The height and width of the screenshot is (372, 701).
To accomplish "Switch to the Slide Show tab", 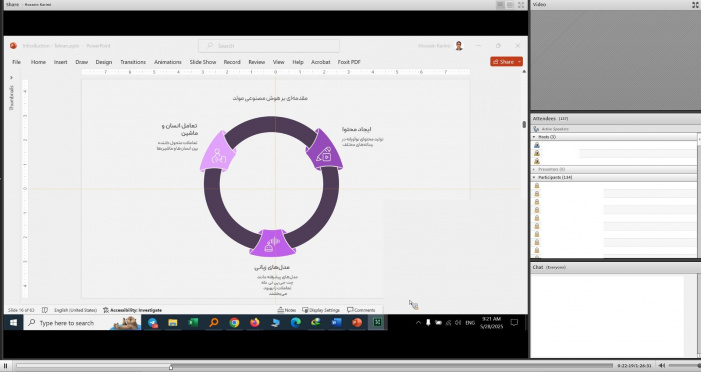I will tap(203, 62).
